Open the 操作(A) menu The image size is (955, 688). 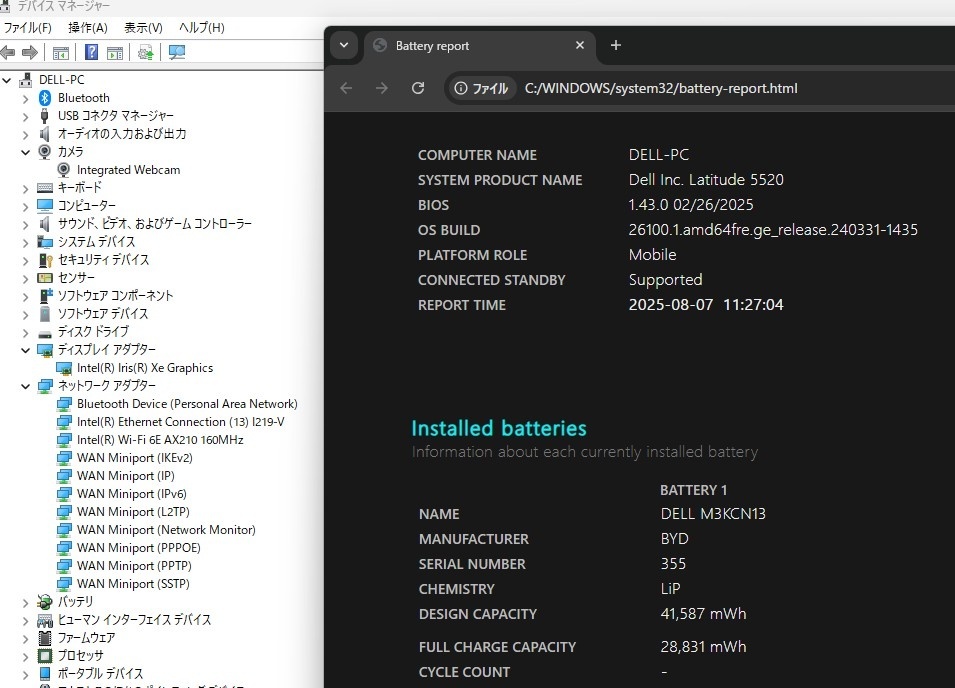click(88, 28)
